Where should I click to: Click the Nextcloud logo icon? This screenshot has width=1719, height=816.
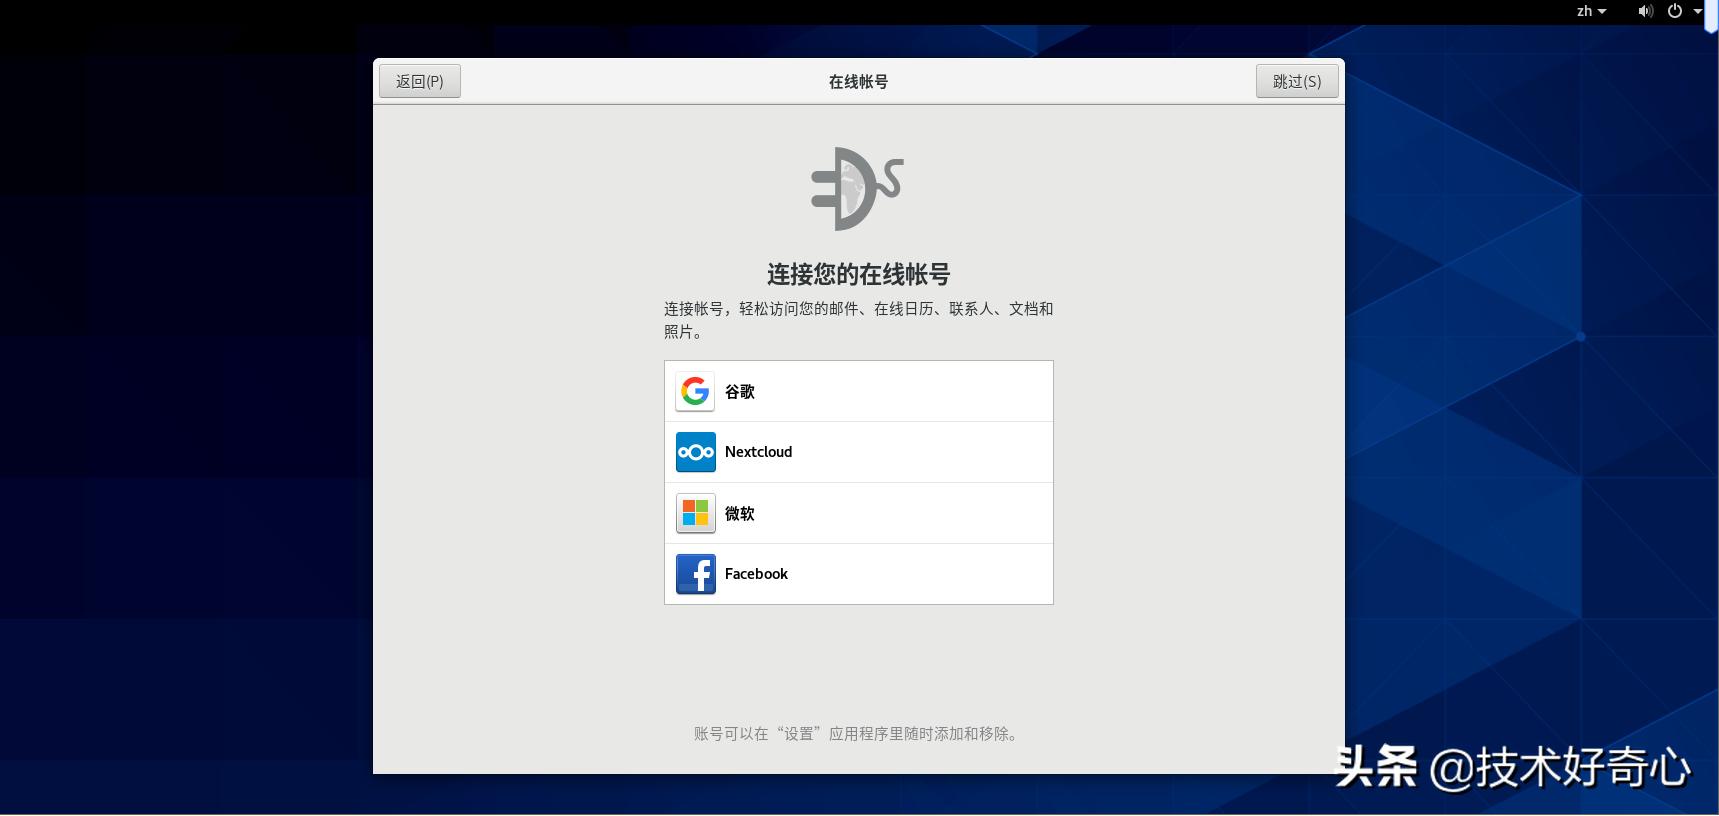[x=695, y=452]
